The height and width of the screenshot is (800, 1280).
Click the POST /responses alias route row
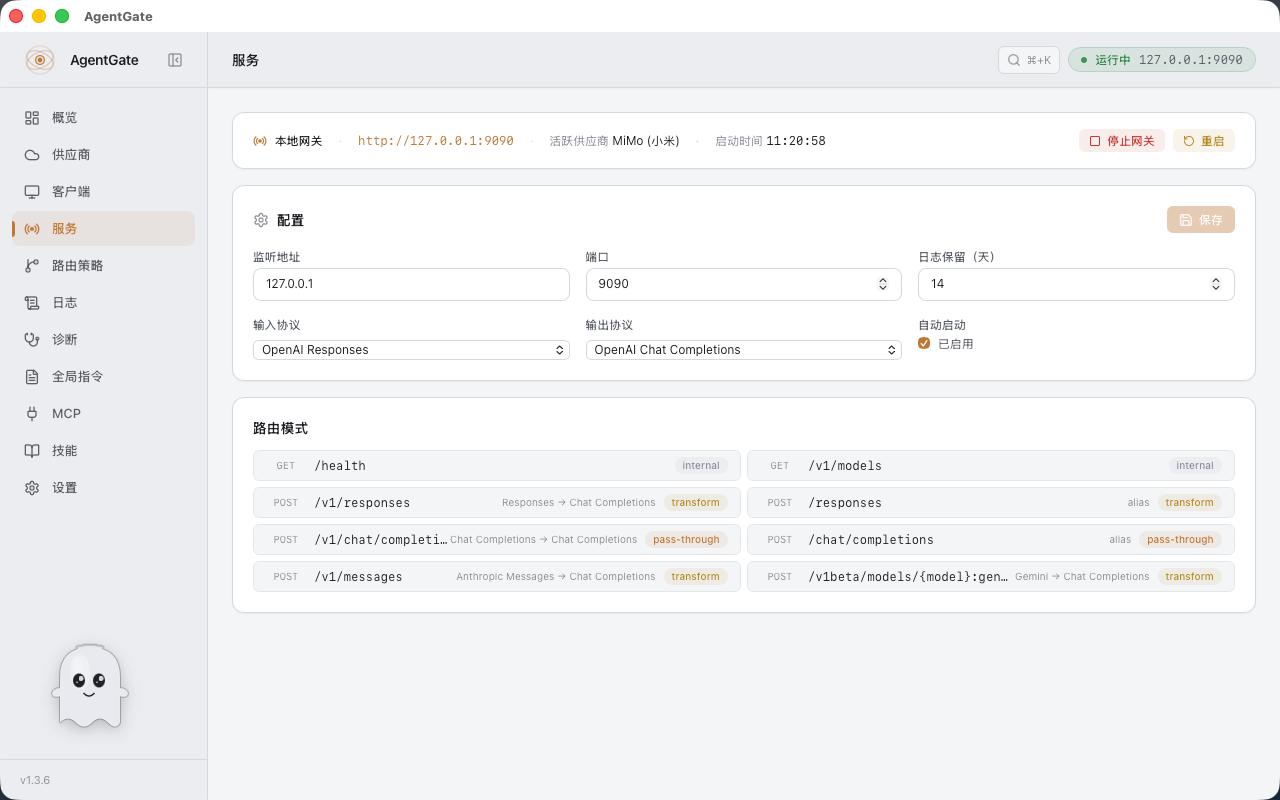tap(991, 503)
